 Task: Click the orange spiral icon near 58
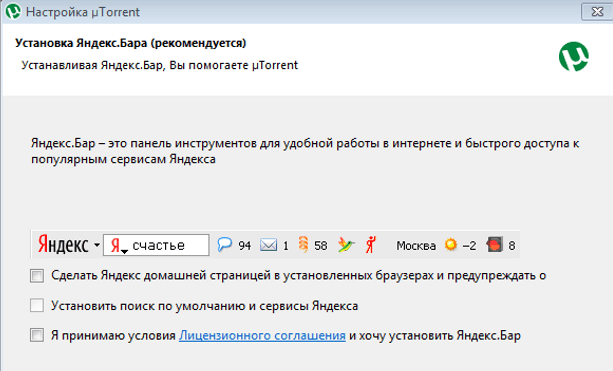pyautogui.click(x=303, y=245)
